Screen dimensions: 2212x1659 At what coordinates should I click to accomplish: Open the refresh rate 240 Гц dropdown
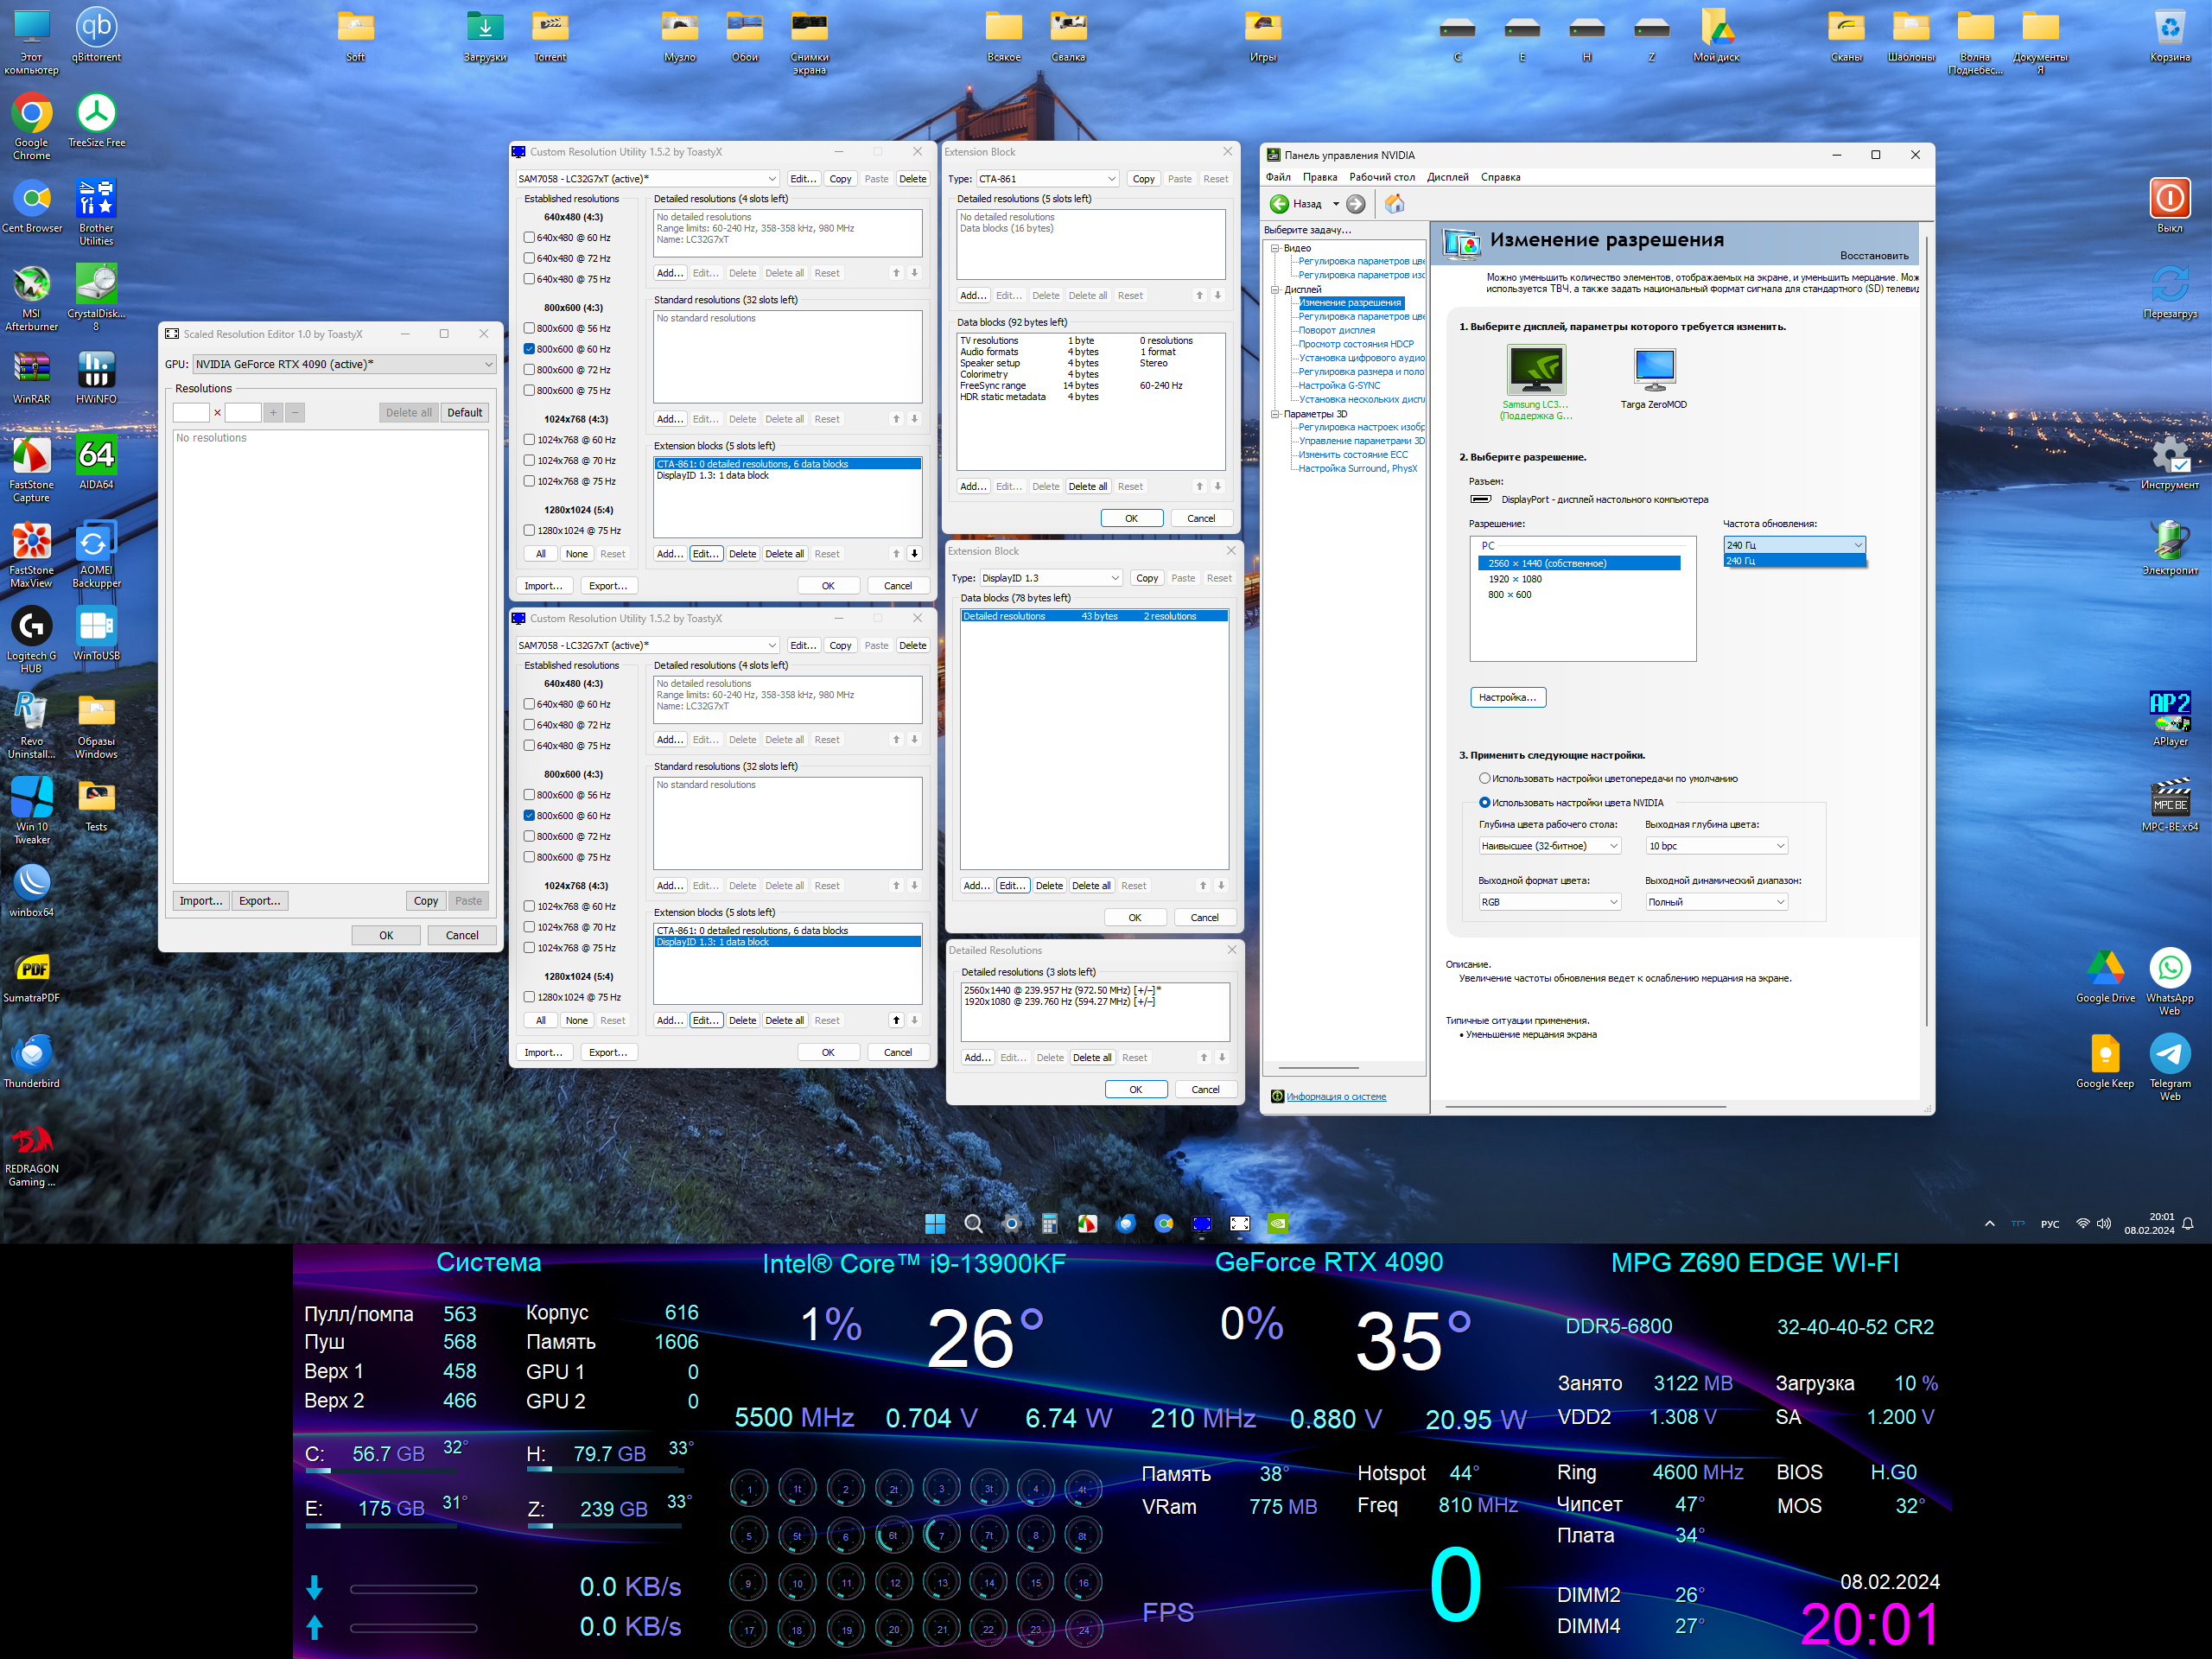click(1793, 545)
